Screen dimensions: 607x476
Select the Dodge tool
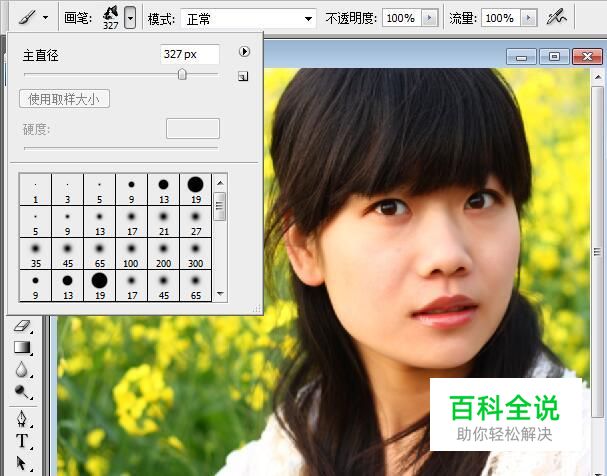[22, 392]
